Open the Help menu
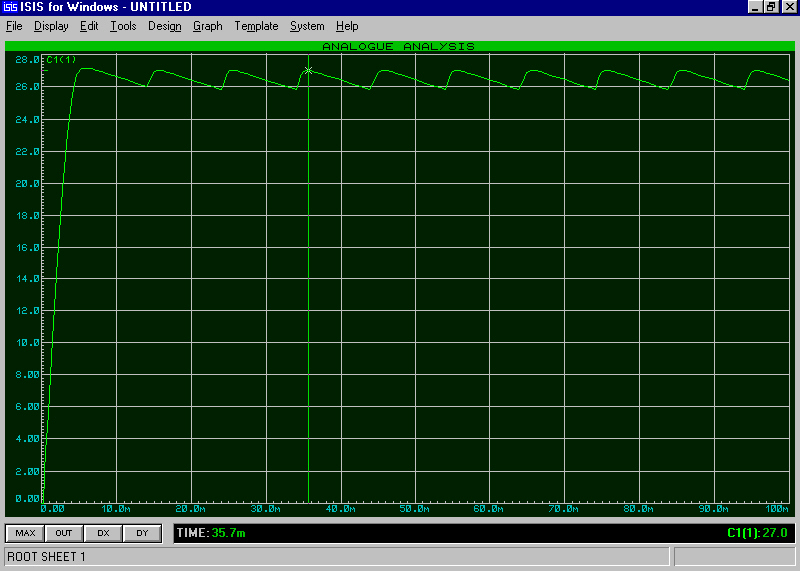Image resolution: width=800 pixels, height=571 pixels. 347,26
